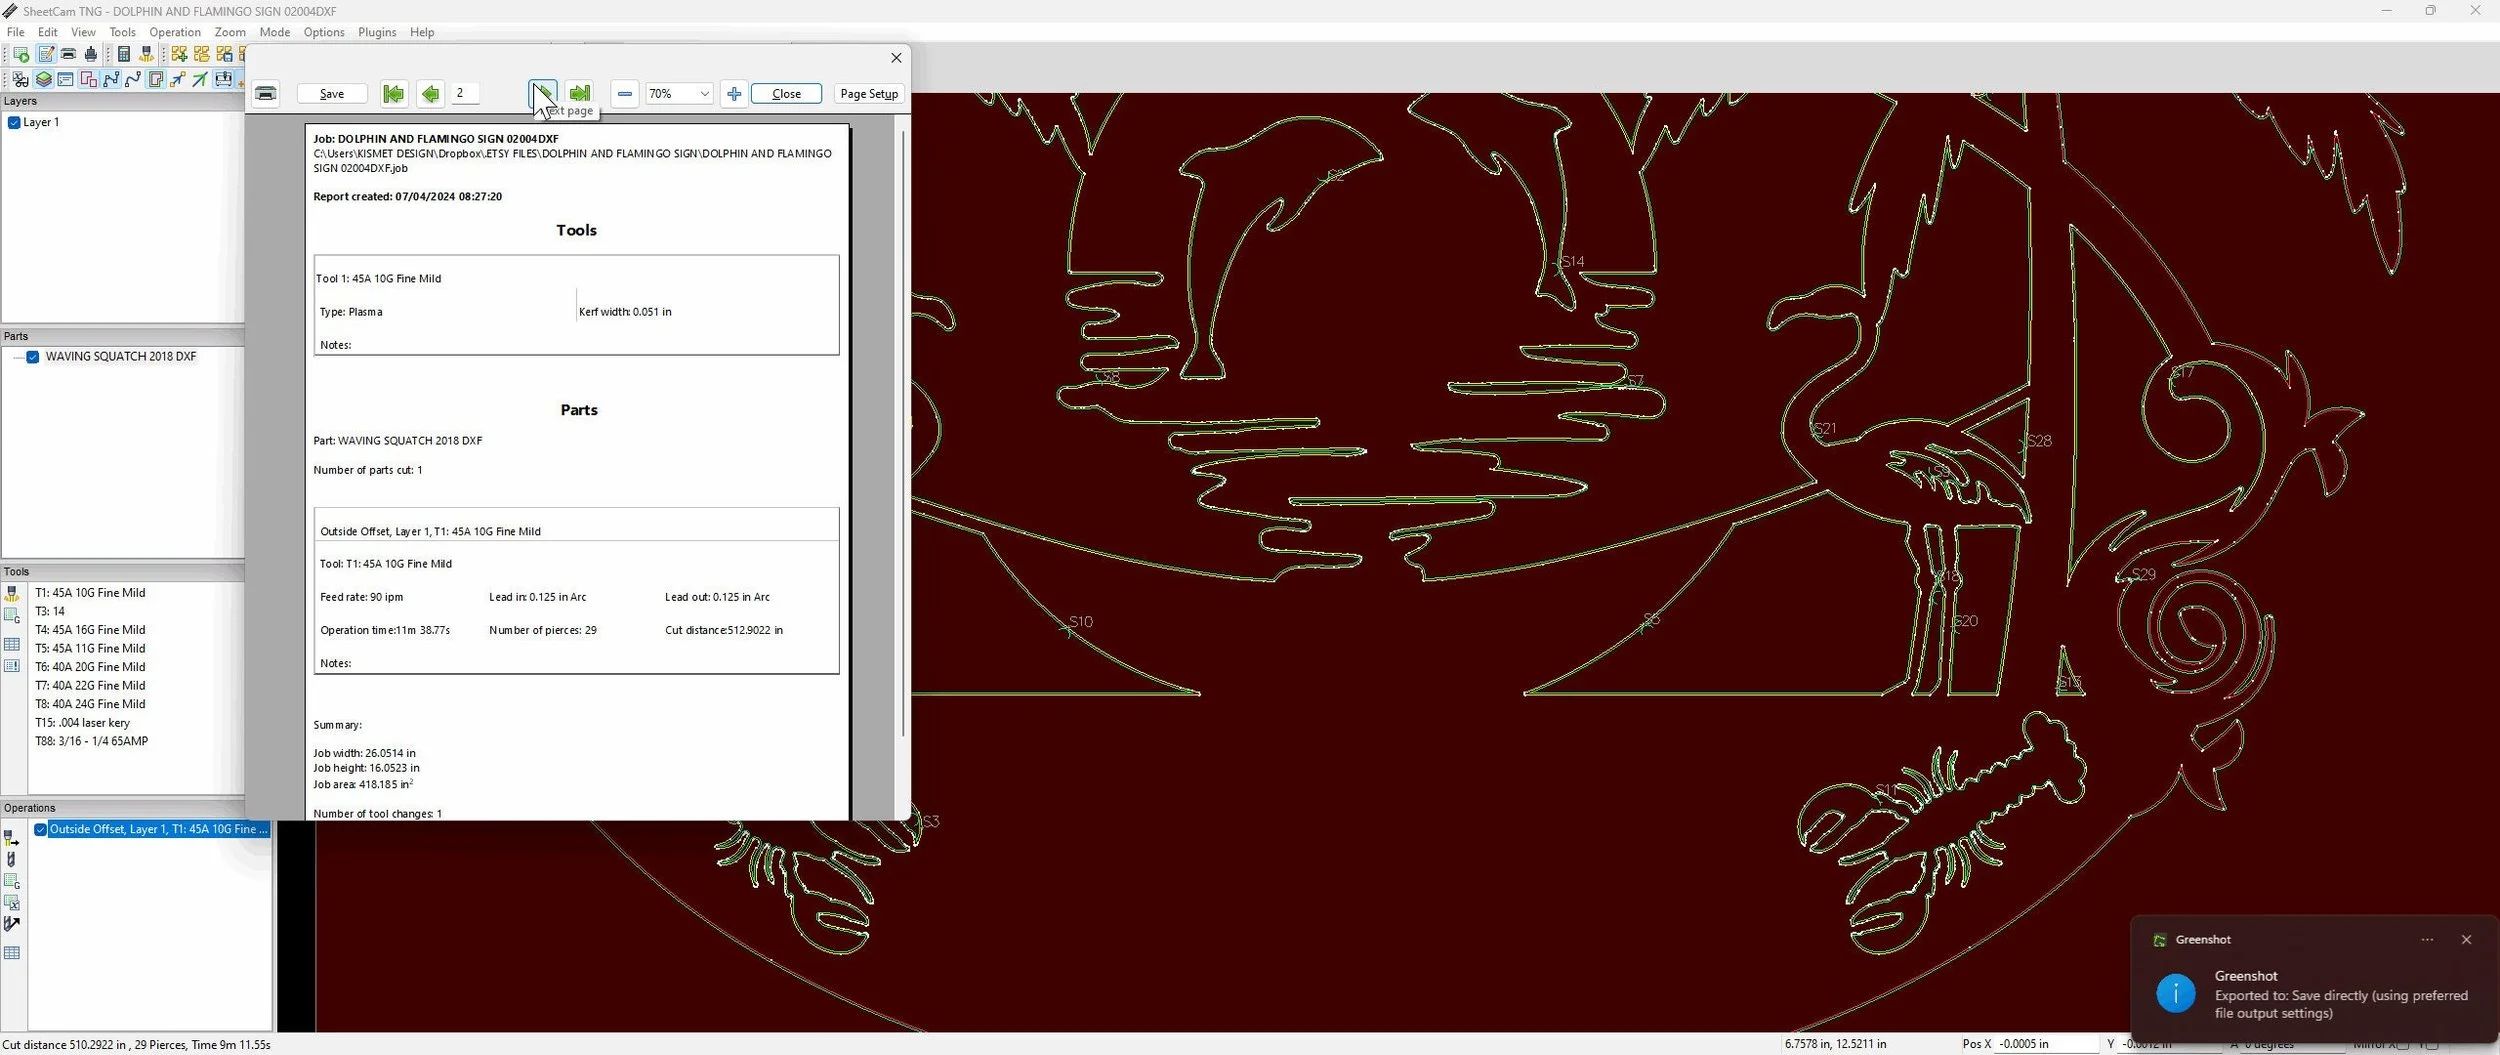
Task: Select tool T88: 3/16 - 1/4 65AMP
Action: point(92,741)
